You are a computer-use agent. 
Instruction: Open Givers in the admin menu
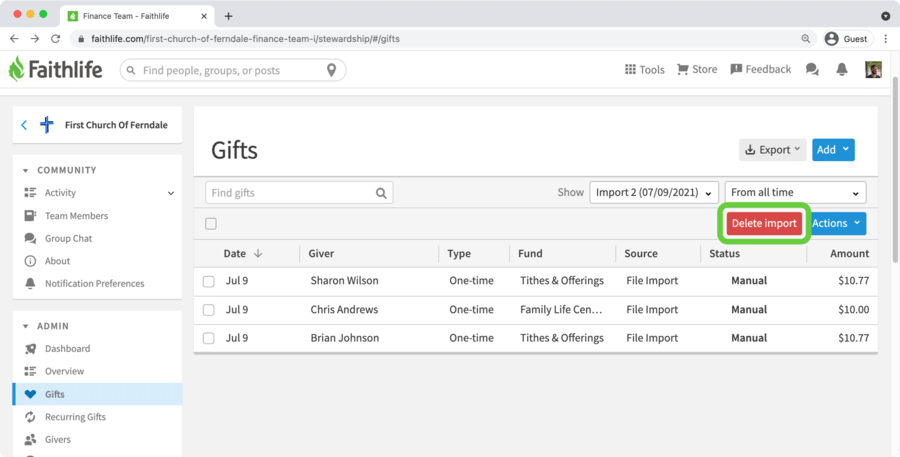57,440
